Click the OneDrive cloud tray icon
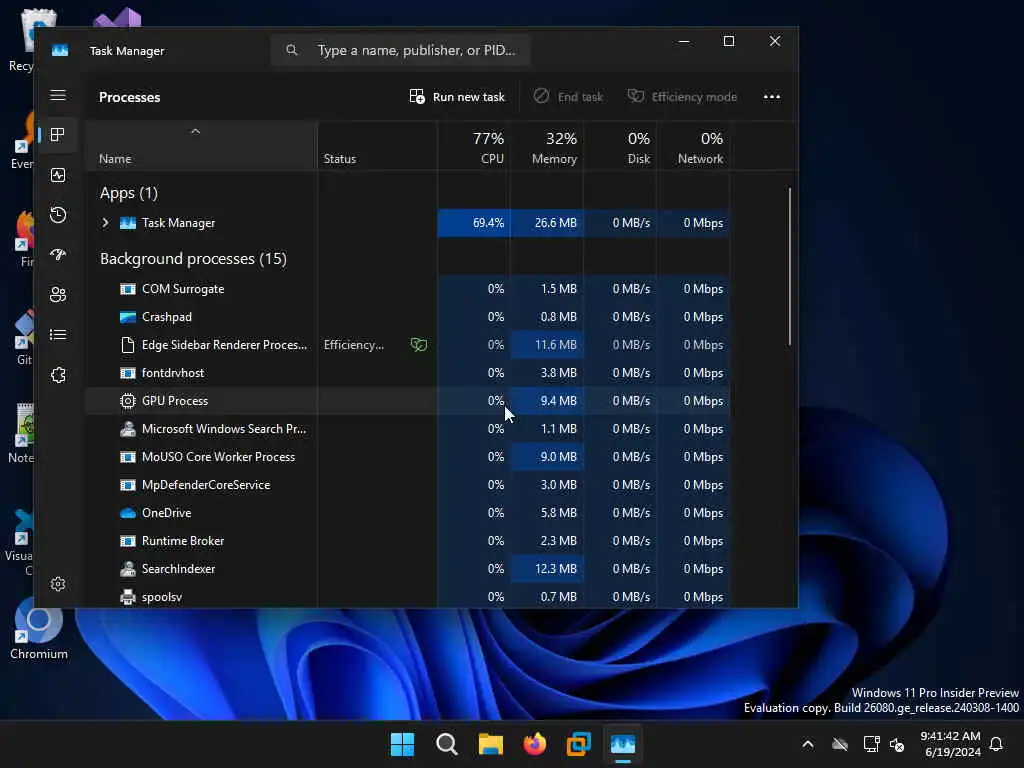The image size is (1024, 768). (840, 744)
